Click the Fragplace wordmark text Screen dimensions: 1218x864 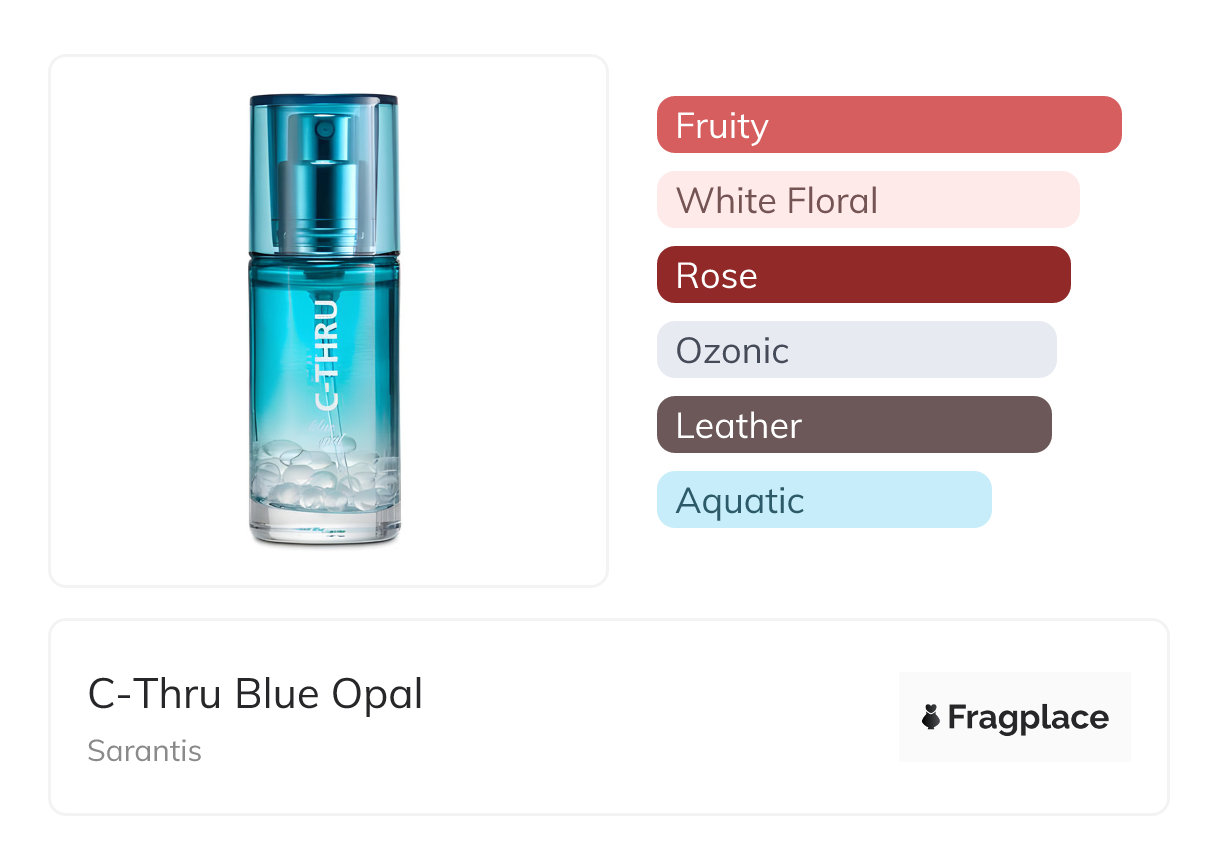click(x=1027, y=717)
